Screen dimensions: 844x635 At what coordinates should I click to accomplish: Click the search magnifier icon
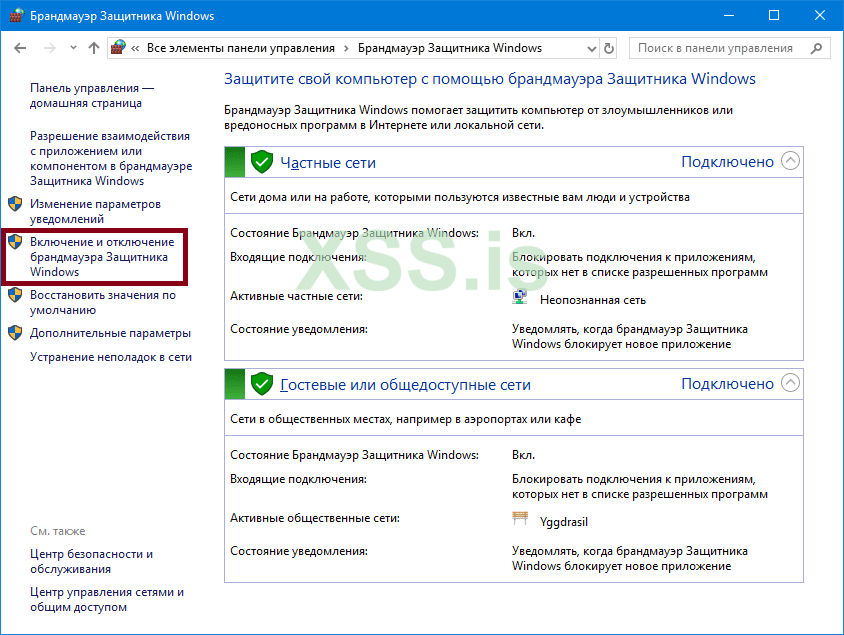pos(816,48)
